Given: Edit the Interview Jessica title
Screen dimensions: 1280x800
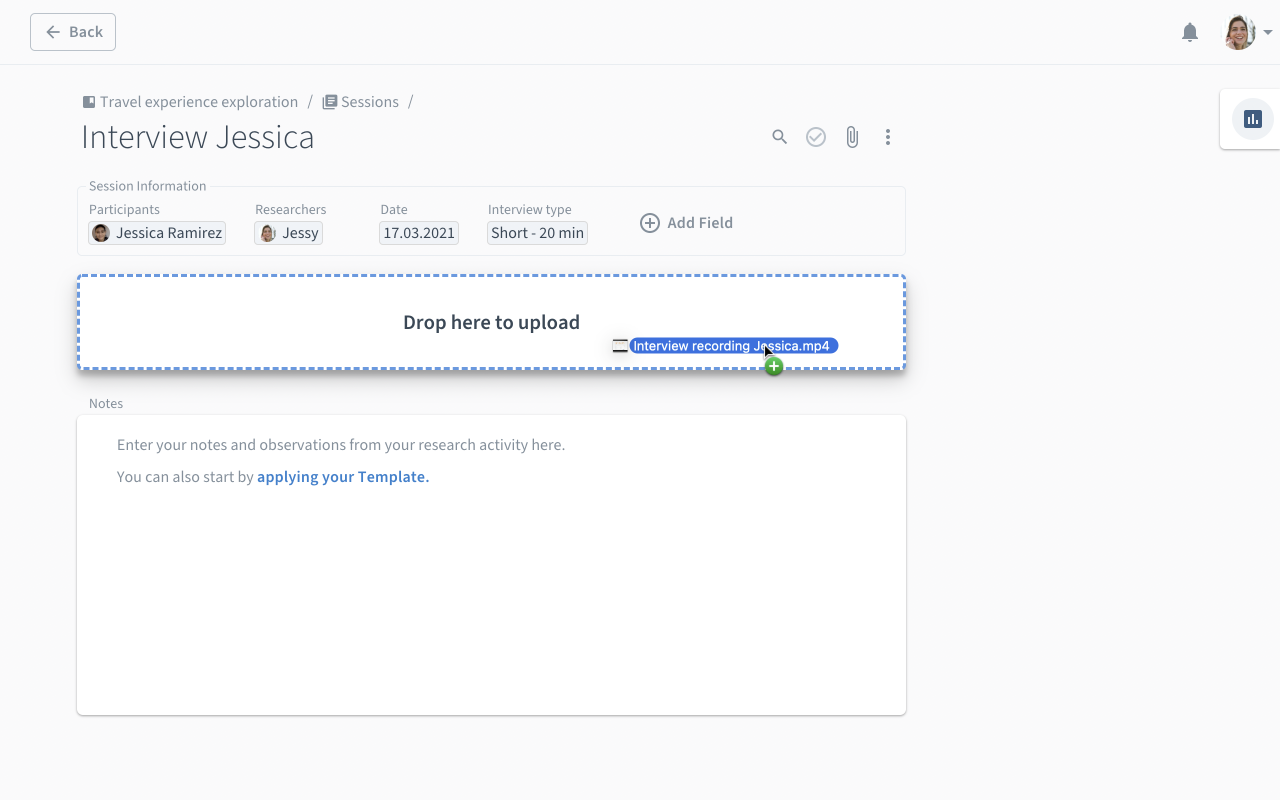Looking at the screenshot, I should pyautogui.click(x=198, y=137).
